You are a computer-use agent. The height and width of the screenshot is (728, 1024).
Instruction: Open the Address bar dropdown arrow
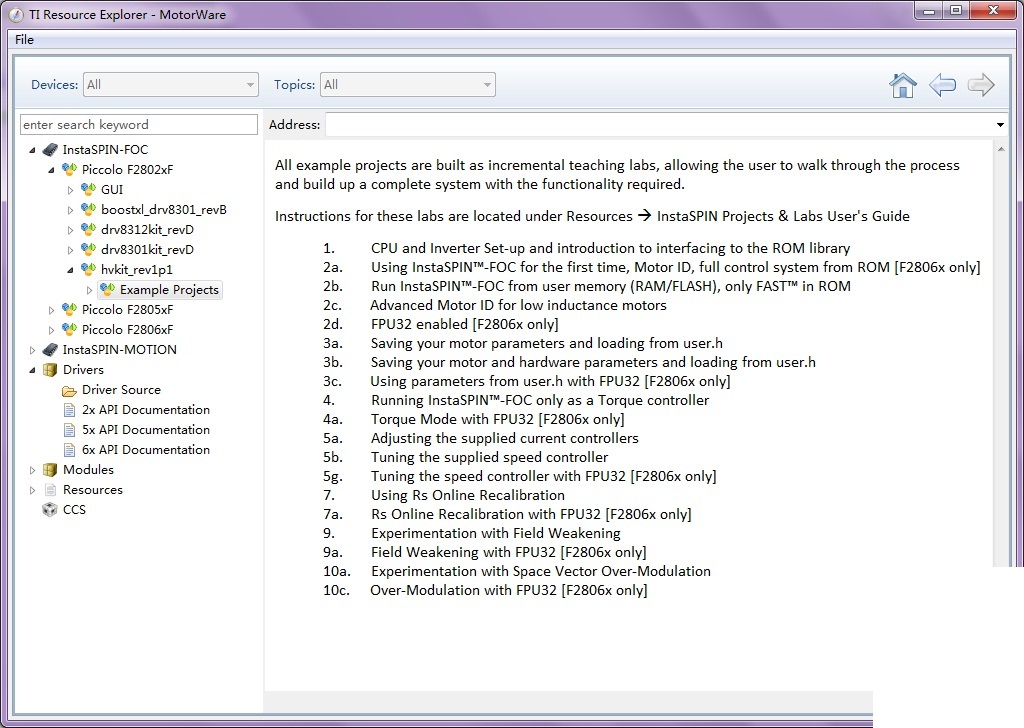click(x=1000, y=125)
